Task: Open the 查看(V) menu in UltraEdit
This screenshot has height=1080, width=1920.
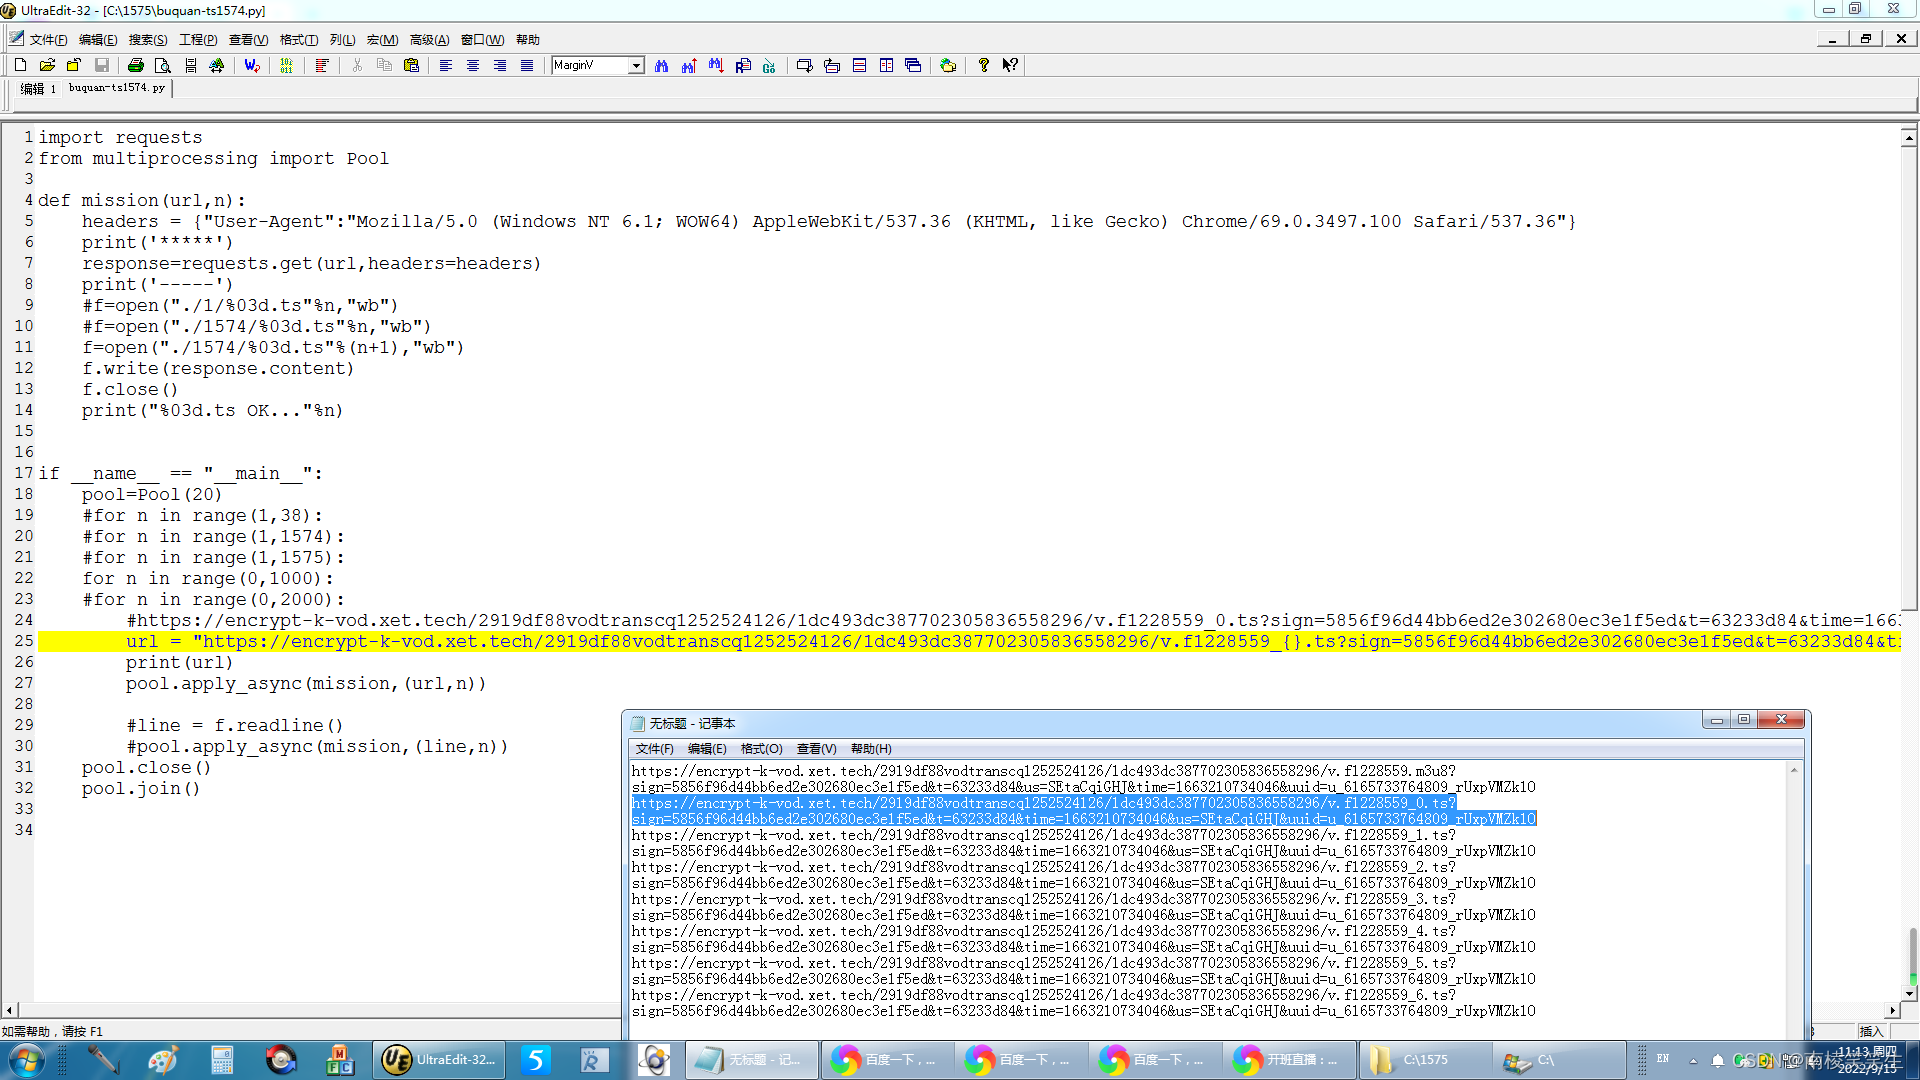Action: tap(248, 40)
